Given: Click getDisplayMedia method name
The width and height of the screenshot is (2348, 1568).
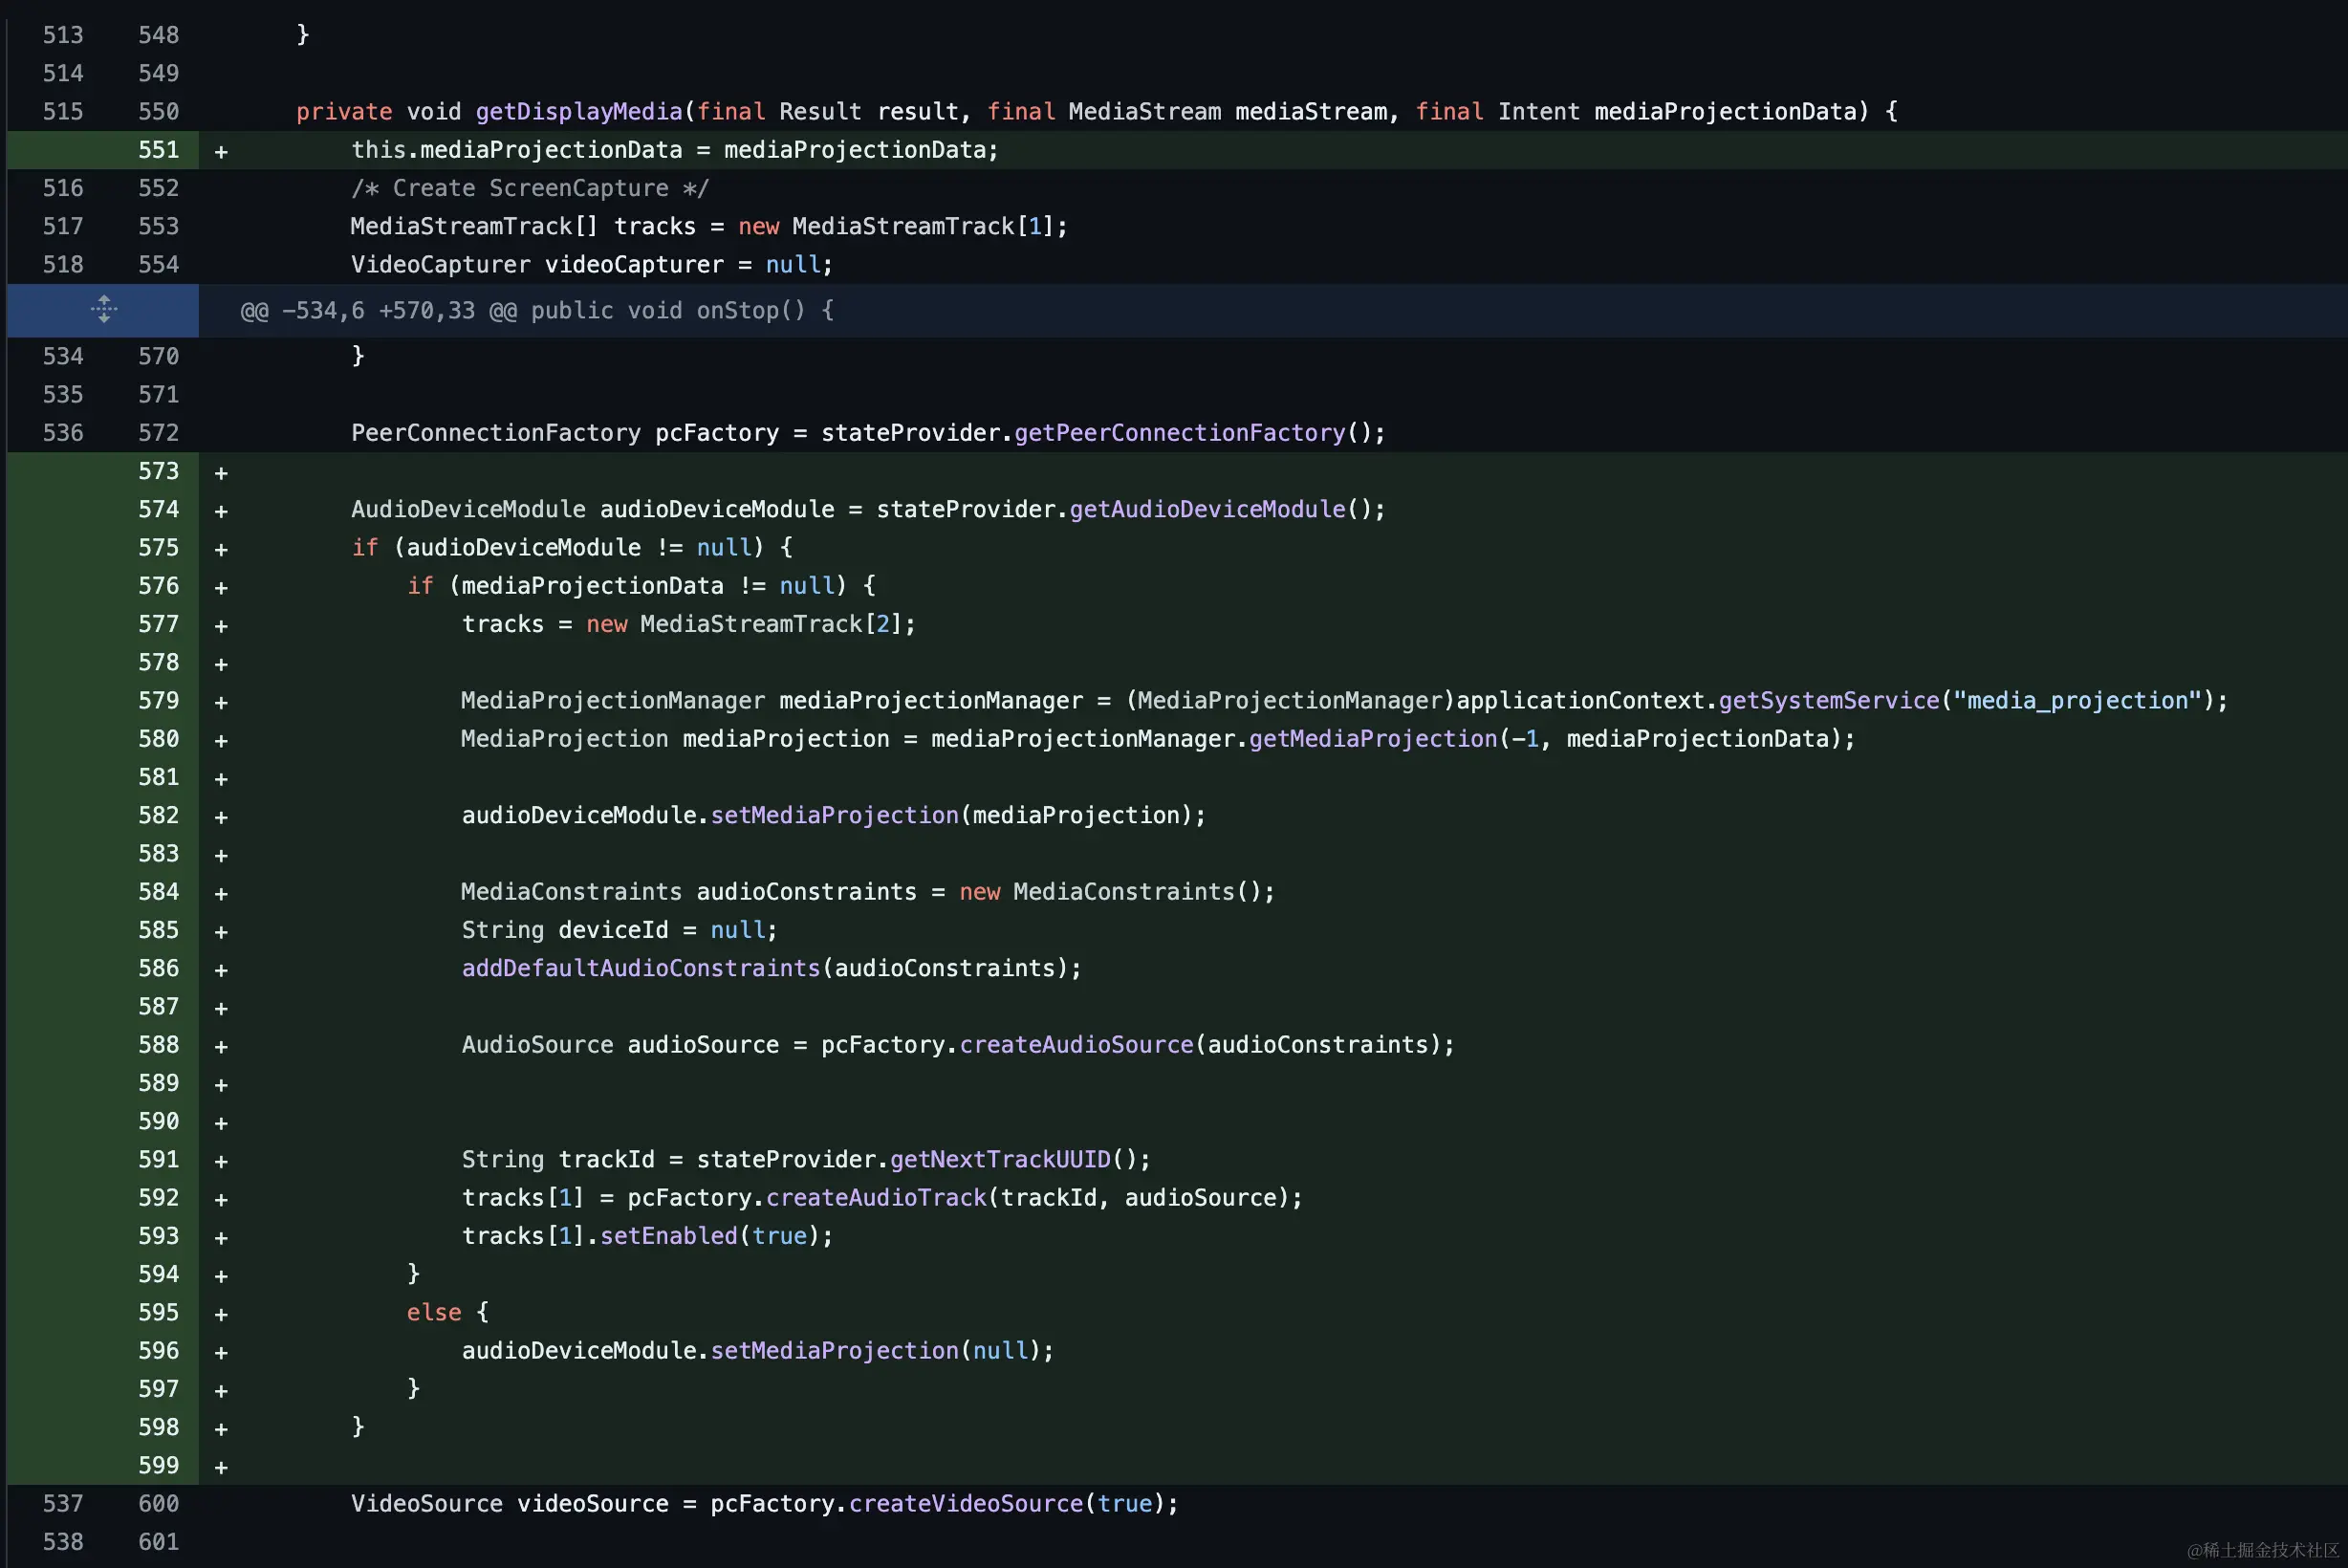Looking at the screenshot, I should [578, 112].
